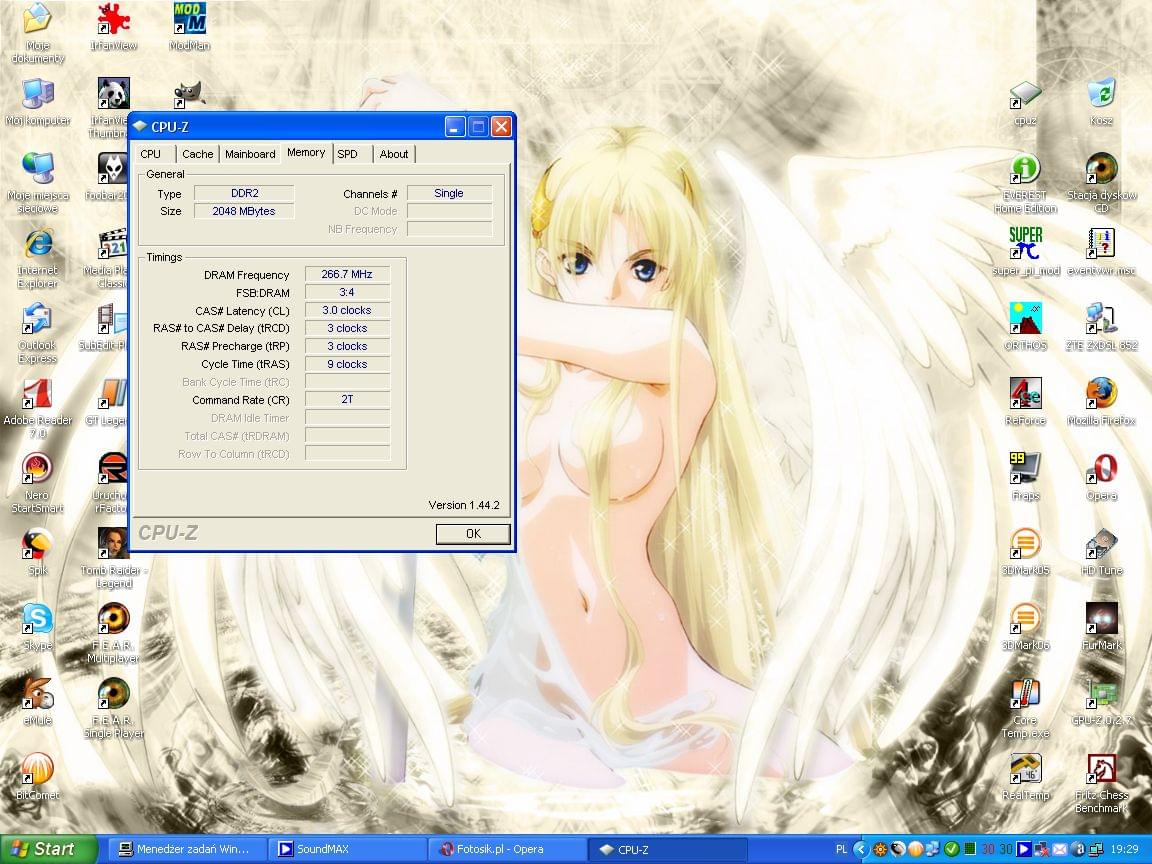
Task: Minimize the CPU-Z window
Action: pyautogui.click(x=455, y=127)
